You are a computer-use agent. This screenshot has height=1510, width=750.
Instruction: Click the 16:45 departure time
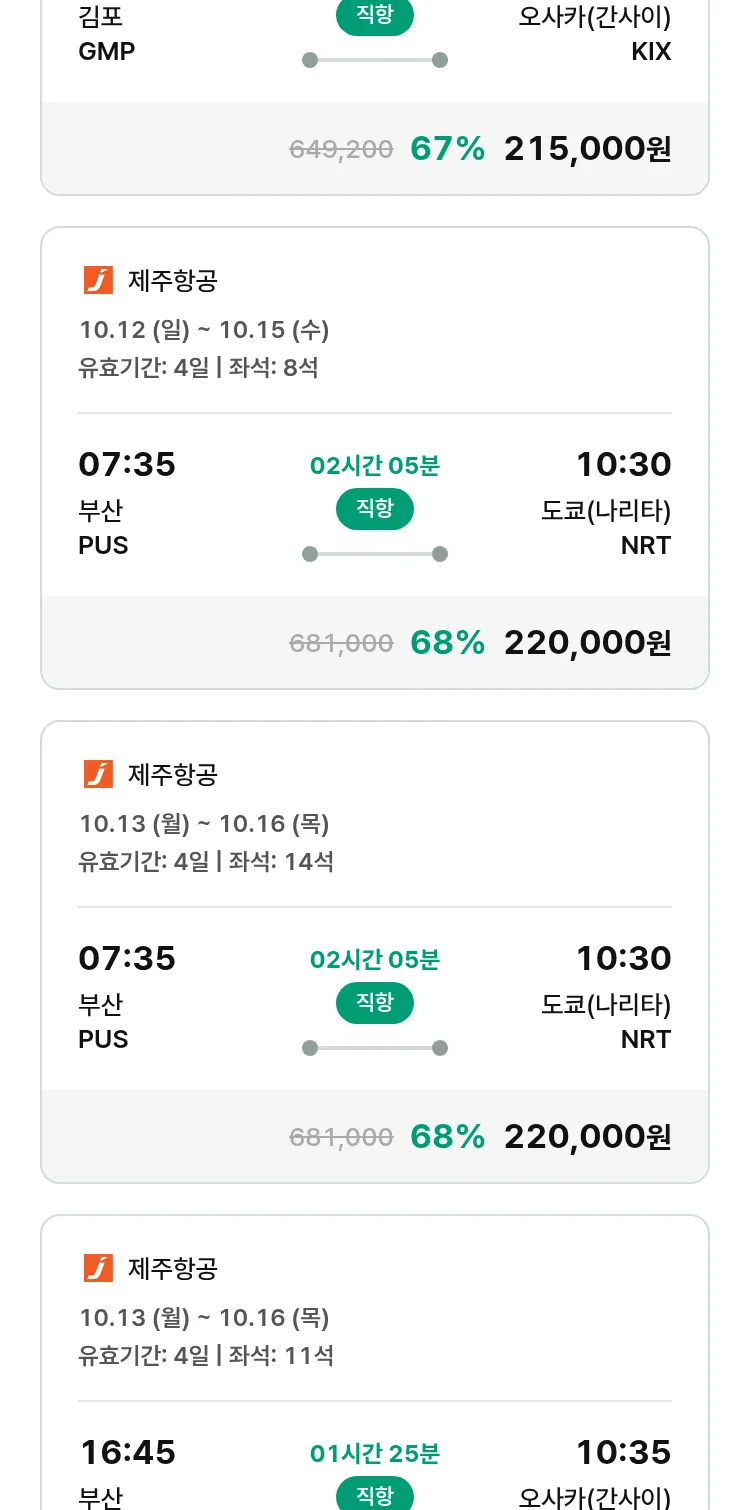(127, 1452)
